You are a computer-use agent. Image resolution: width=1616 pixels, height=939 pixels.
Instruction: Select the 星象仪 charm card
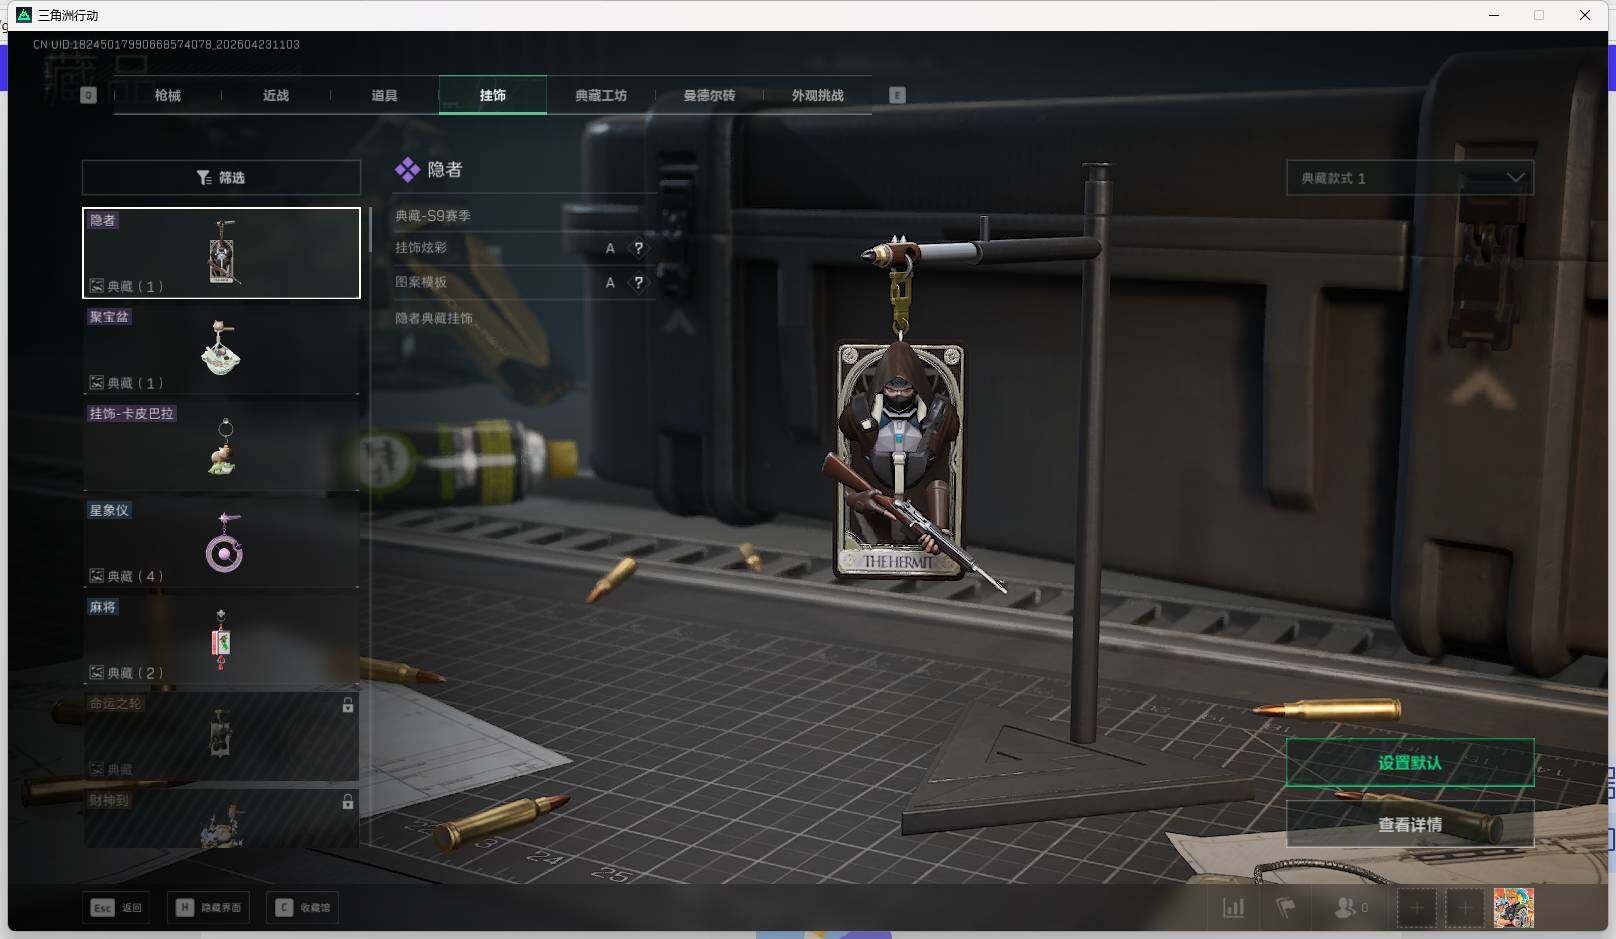(x=221, y=543)
